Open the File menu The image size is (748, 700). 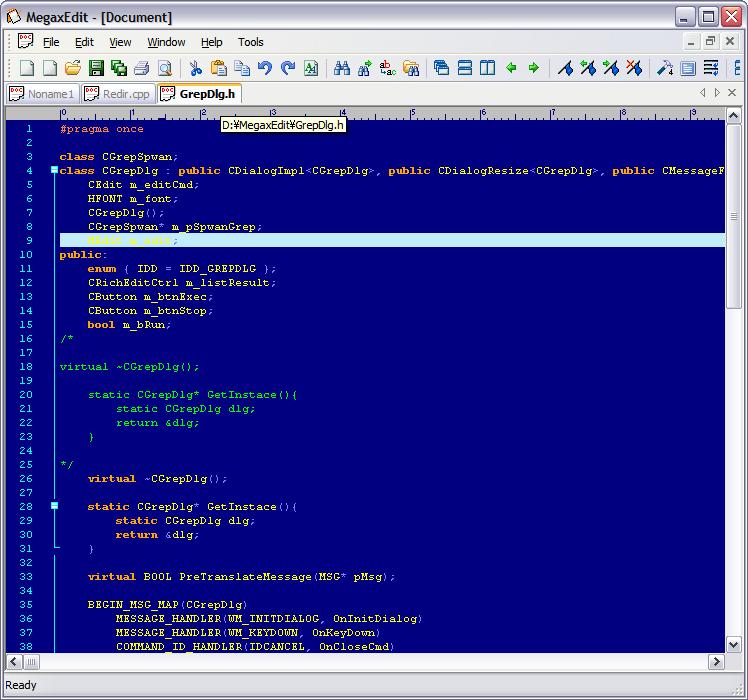coord(51,42)
